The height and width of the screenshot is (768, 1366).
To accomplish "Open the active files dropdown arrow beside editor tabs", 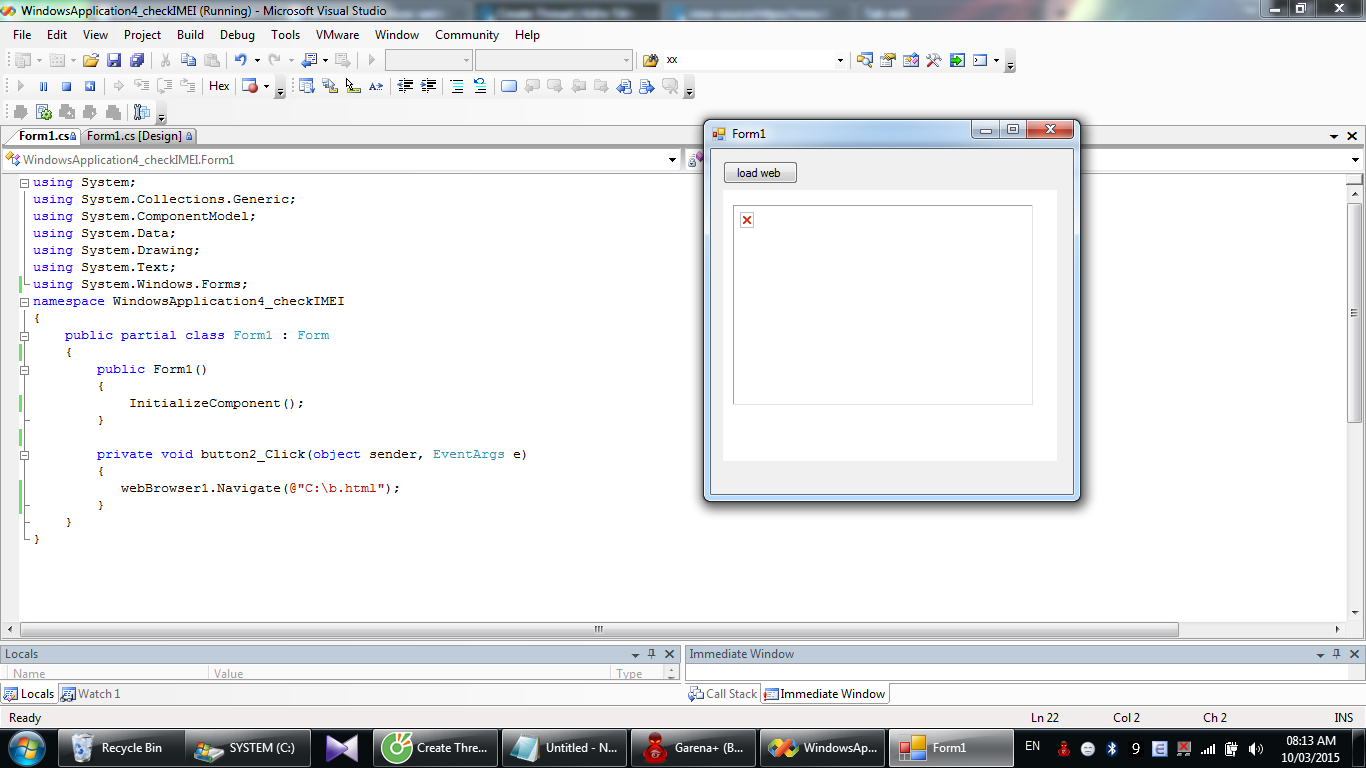I will (x=1334, y=136).
